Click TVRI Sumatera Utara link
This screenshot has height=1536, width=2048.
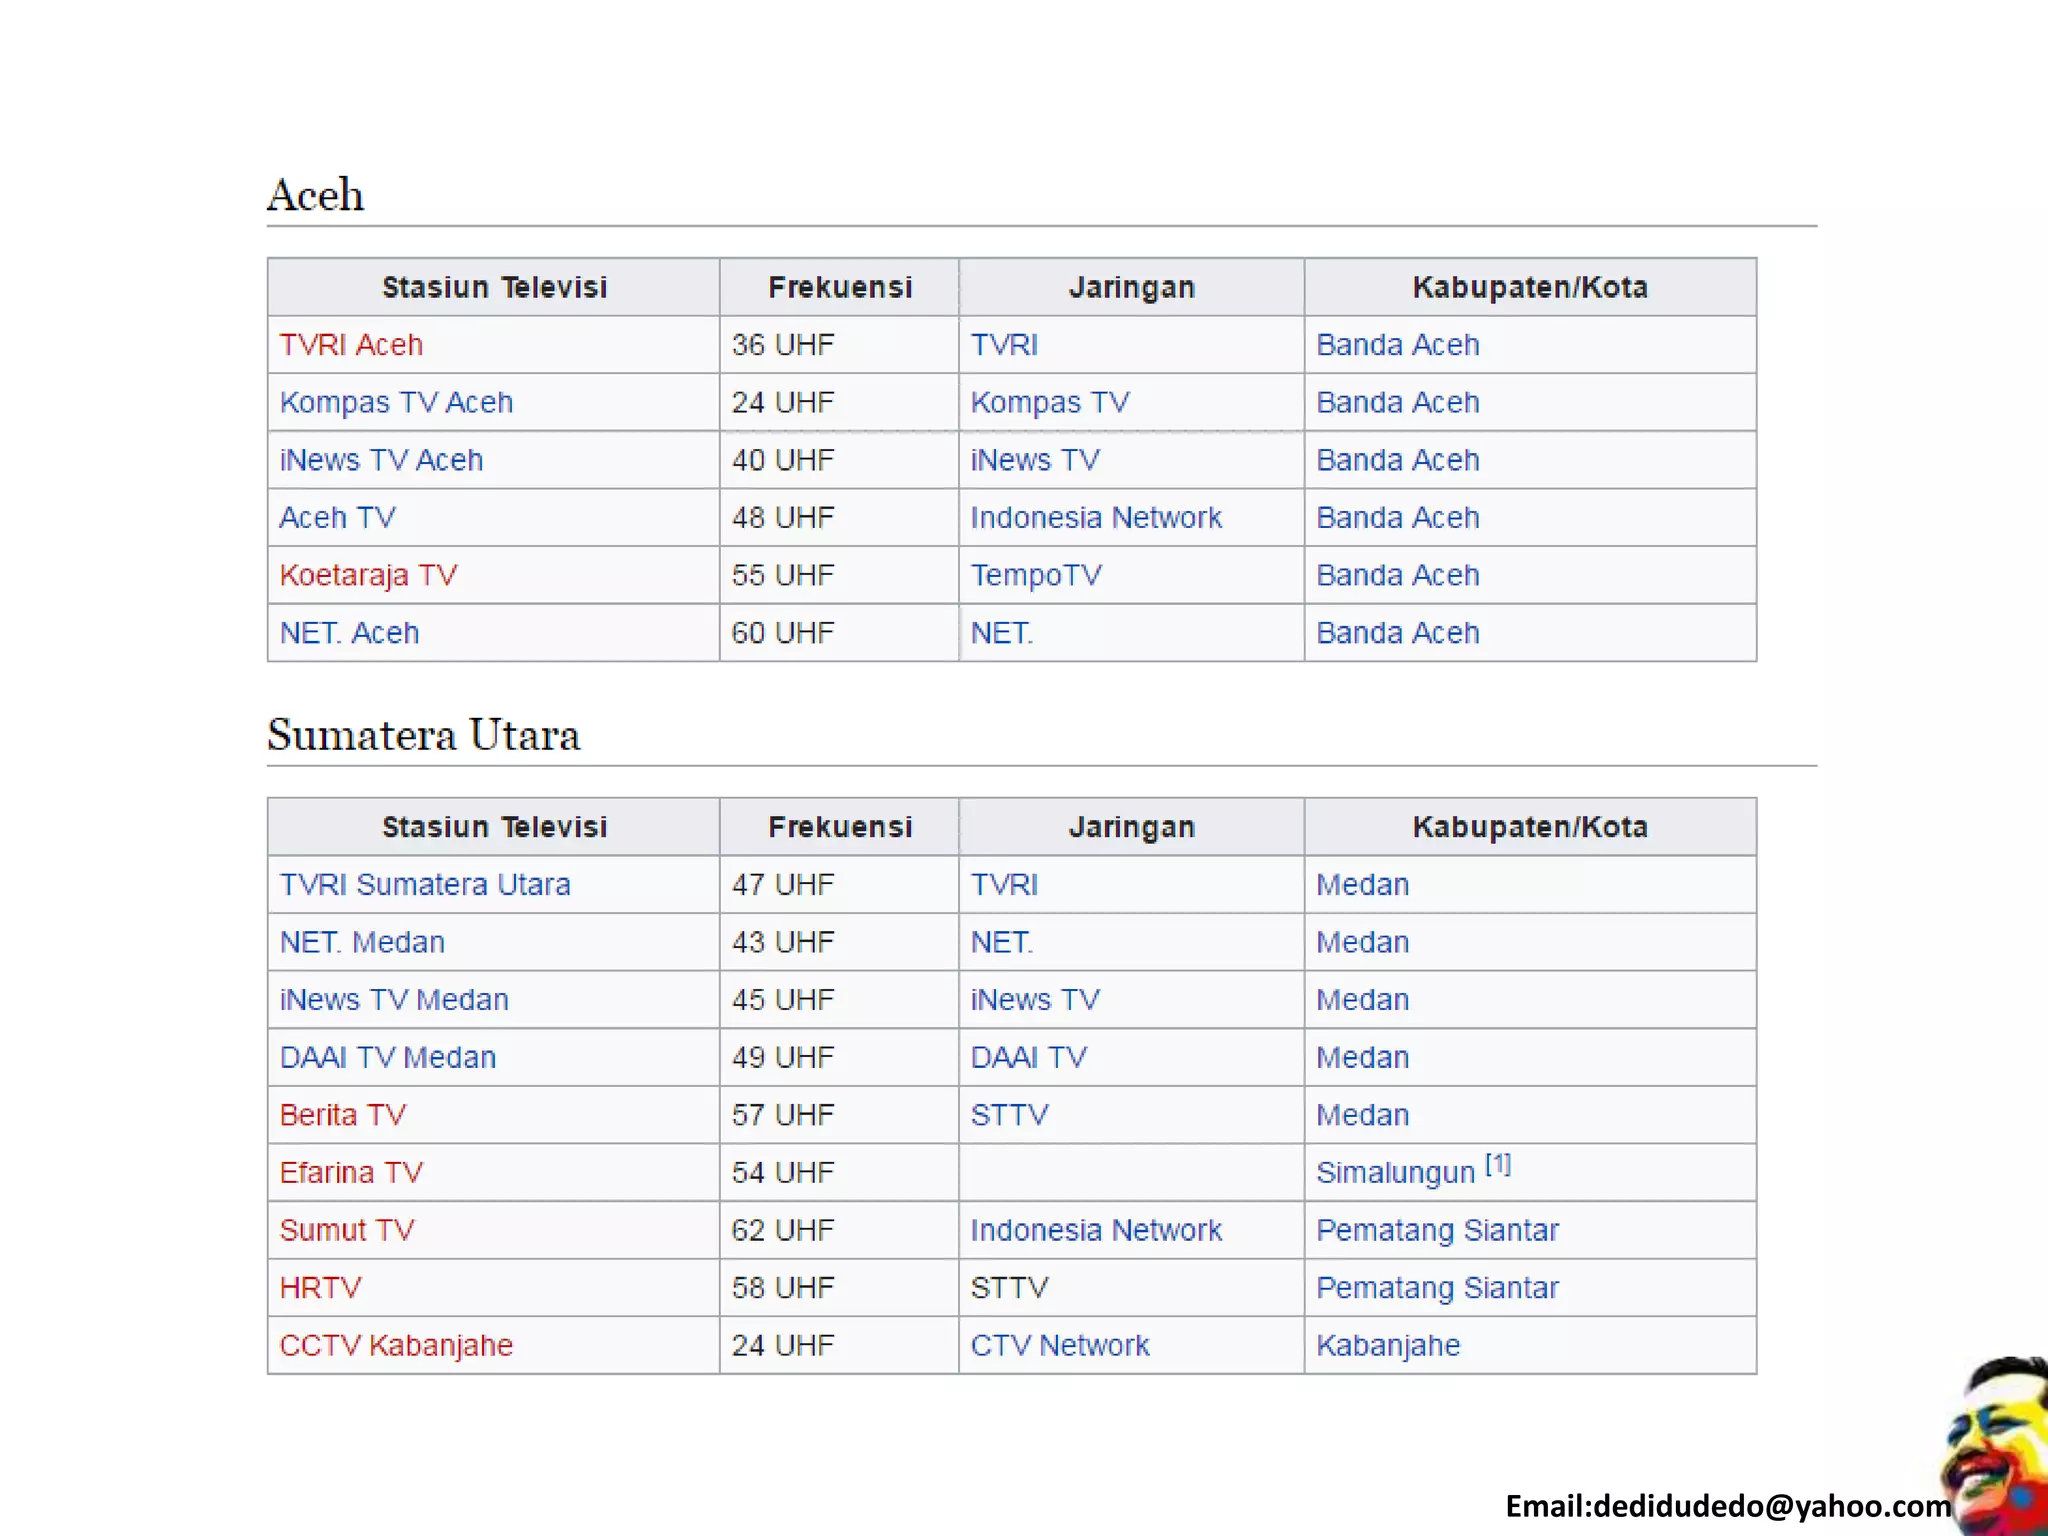click(x=425, y=885)
